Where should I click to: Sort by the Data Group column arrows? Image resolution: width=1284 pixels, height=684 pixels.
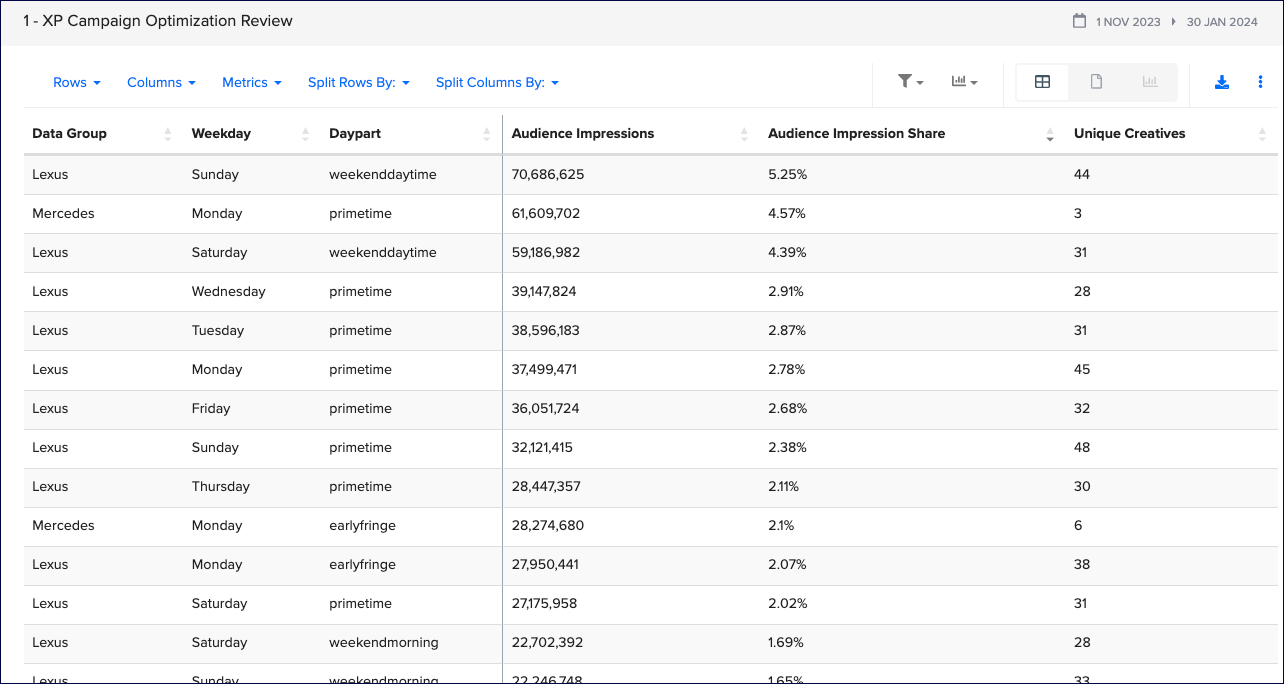[x=168, y=134]
